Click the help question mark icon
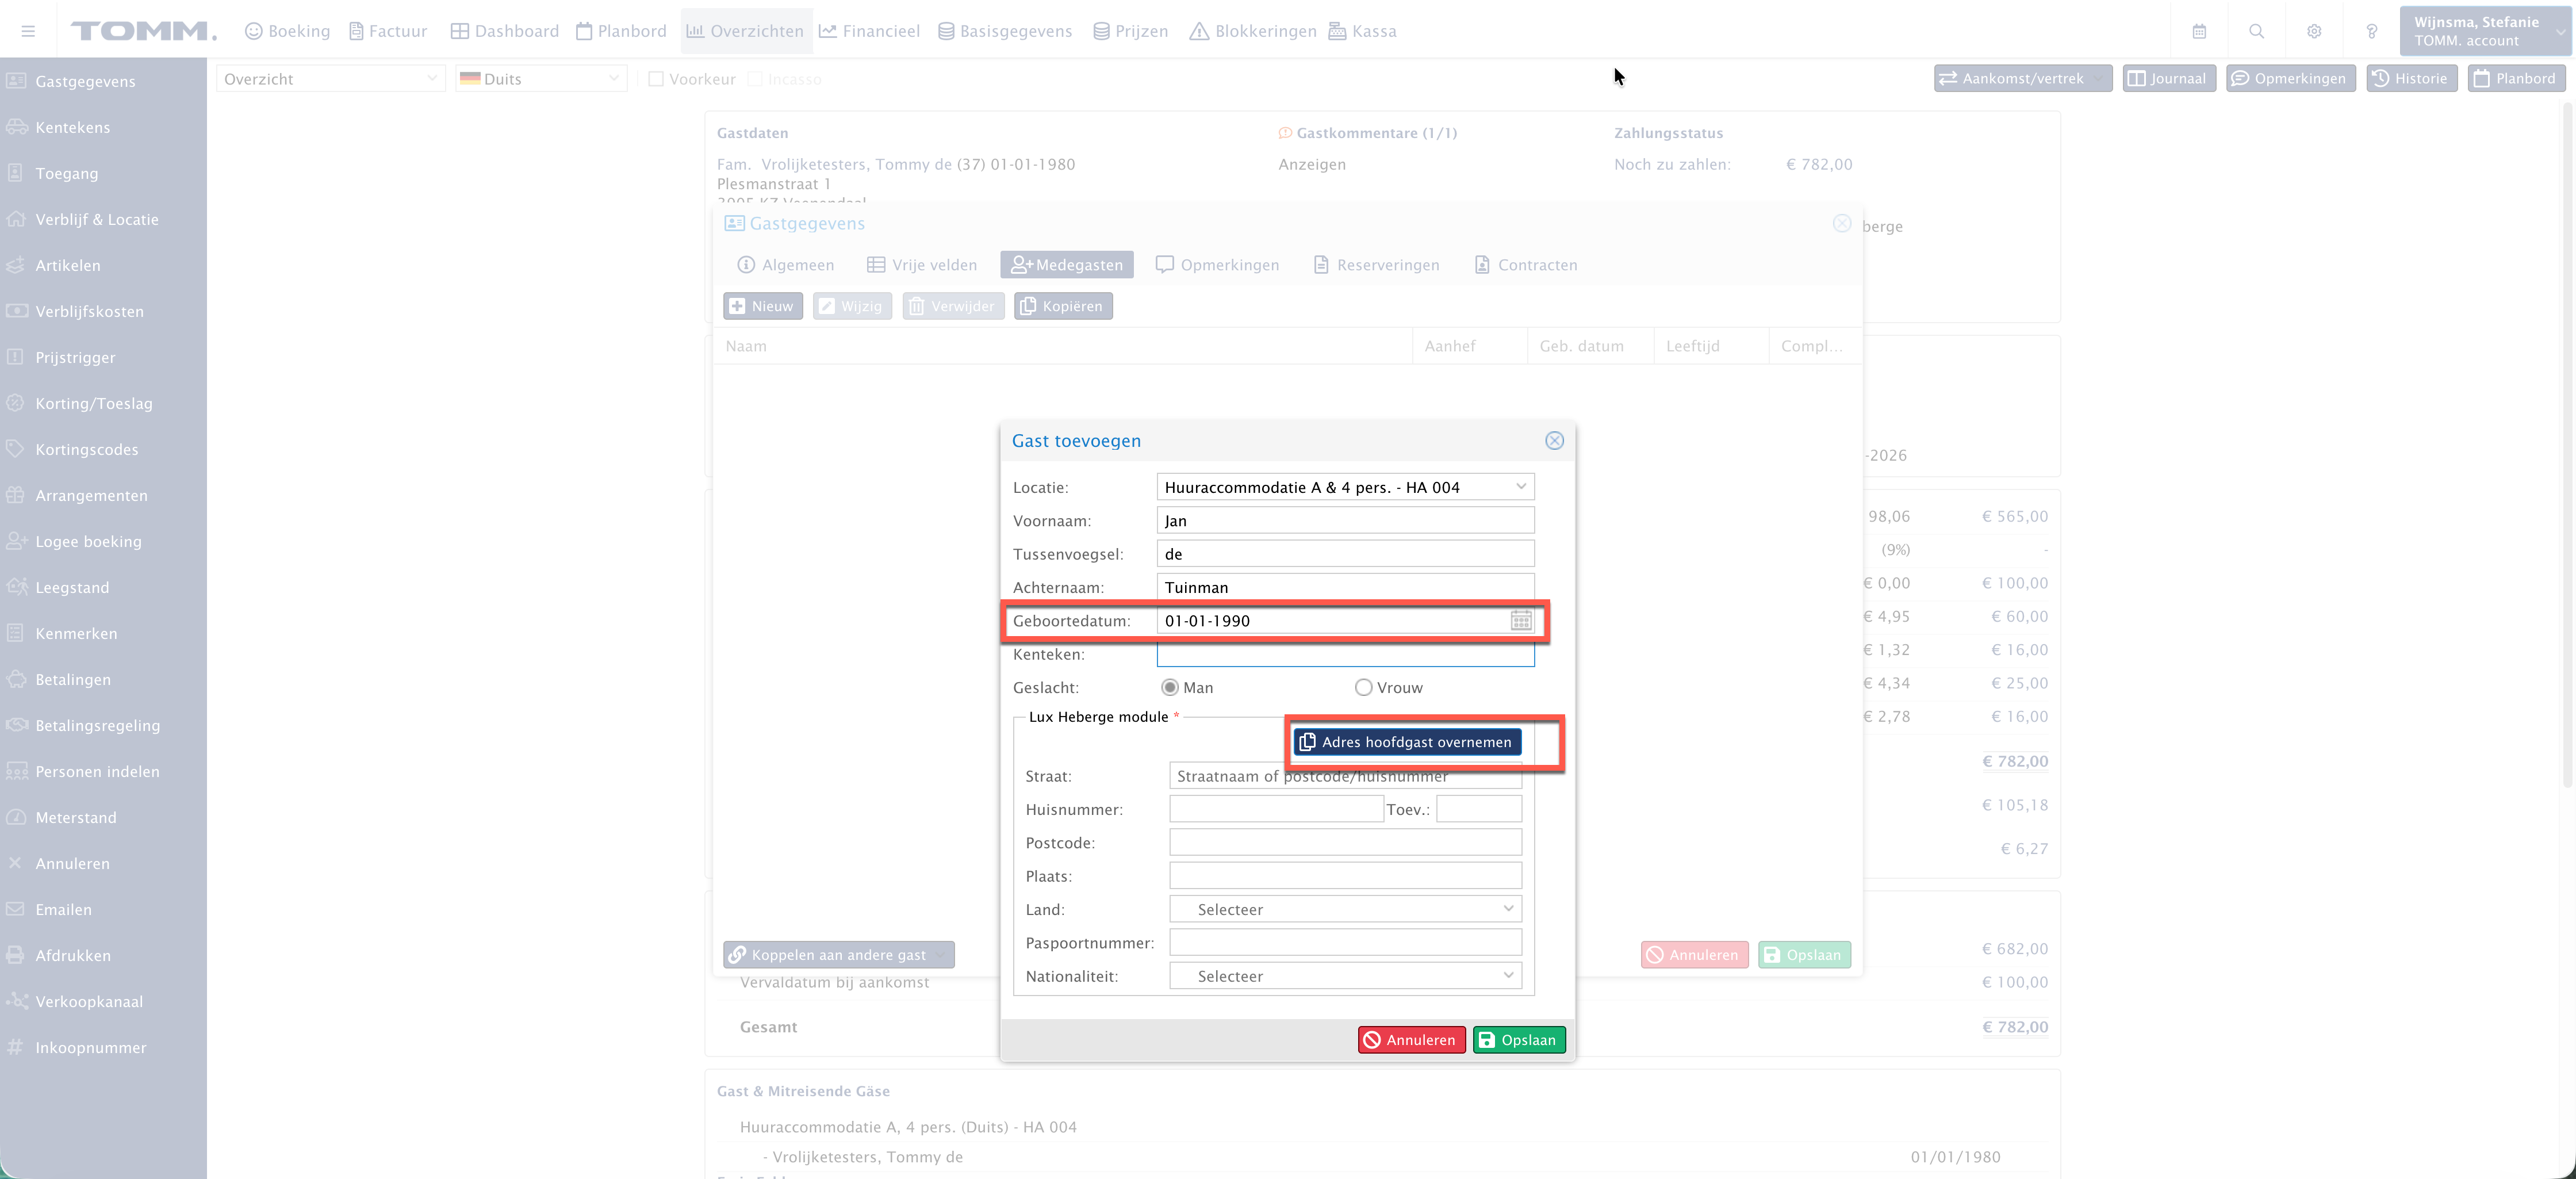The image size is (2576, 1179). pyautogui.click(x=2371, y=31)
